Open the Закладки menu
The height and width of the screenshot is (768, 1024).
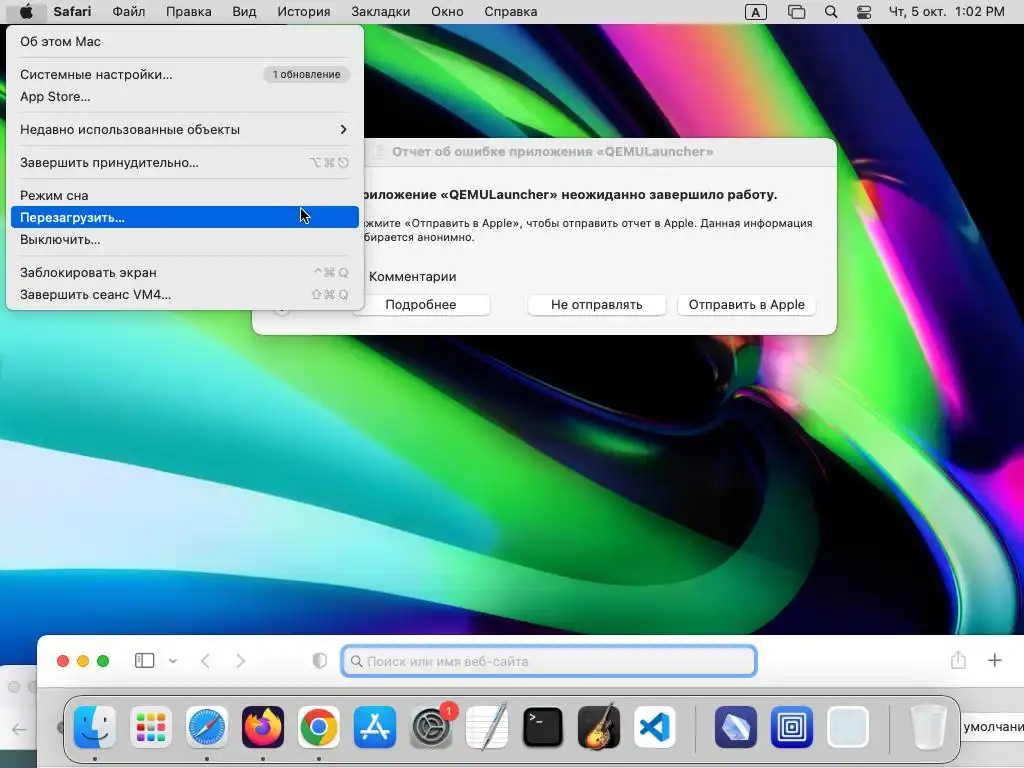pos(381,12)
